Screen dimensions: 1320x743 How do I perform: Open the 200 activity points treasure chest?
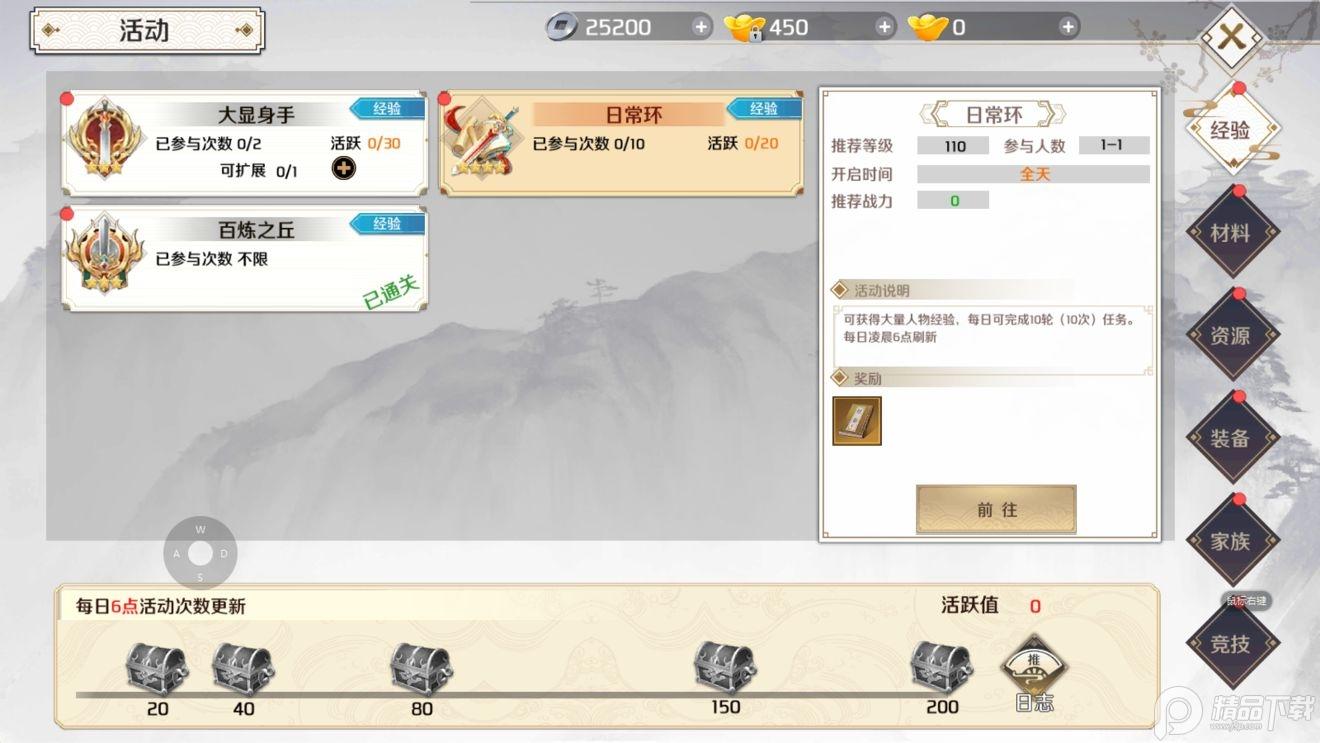click(941, 666)
